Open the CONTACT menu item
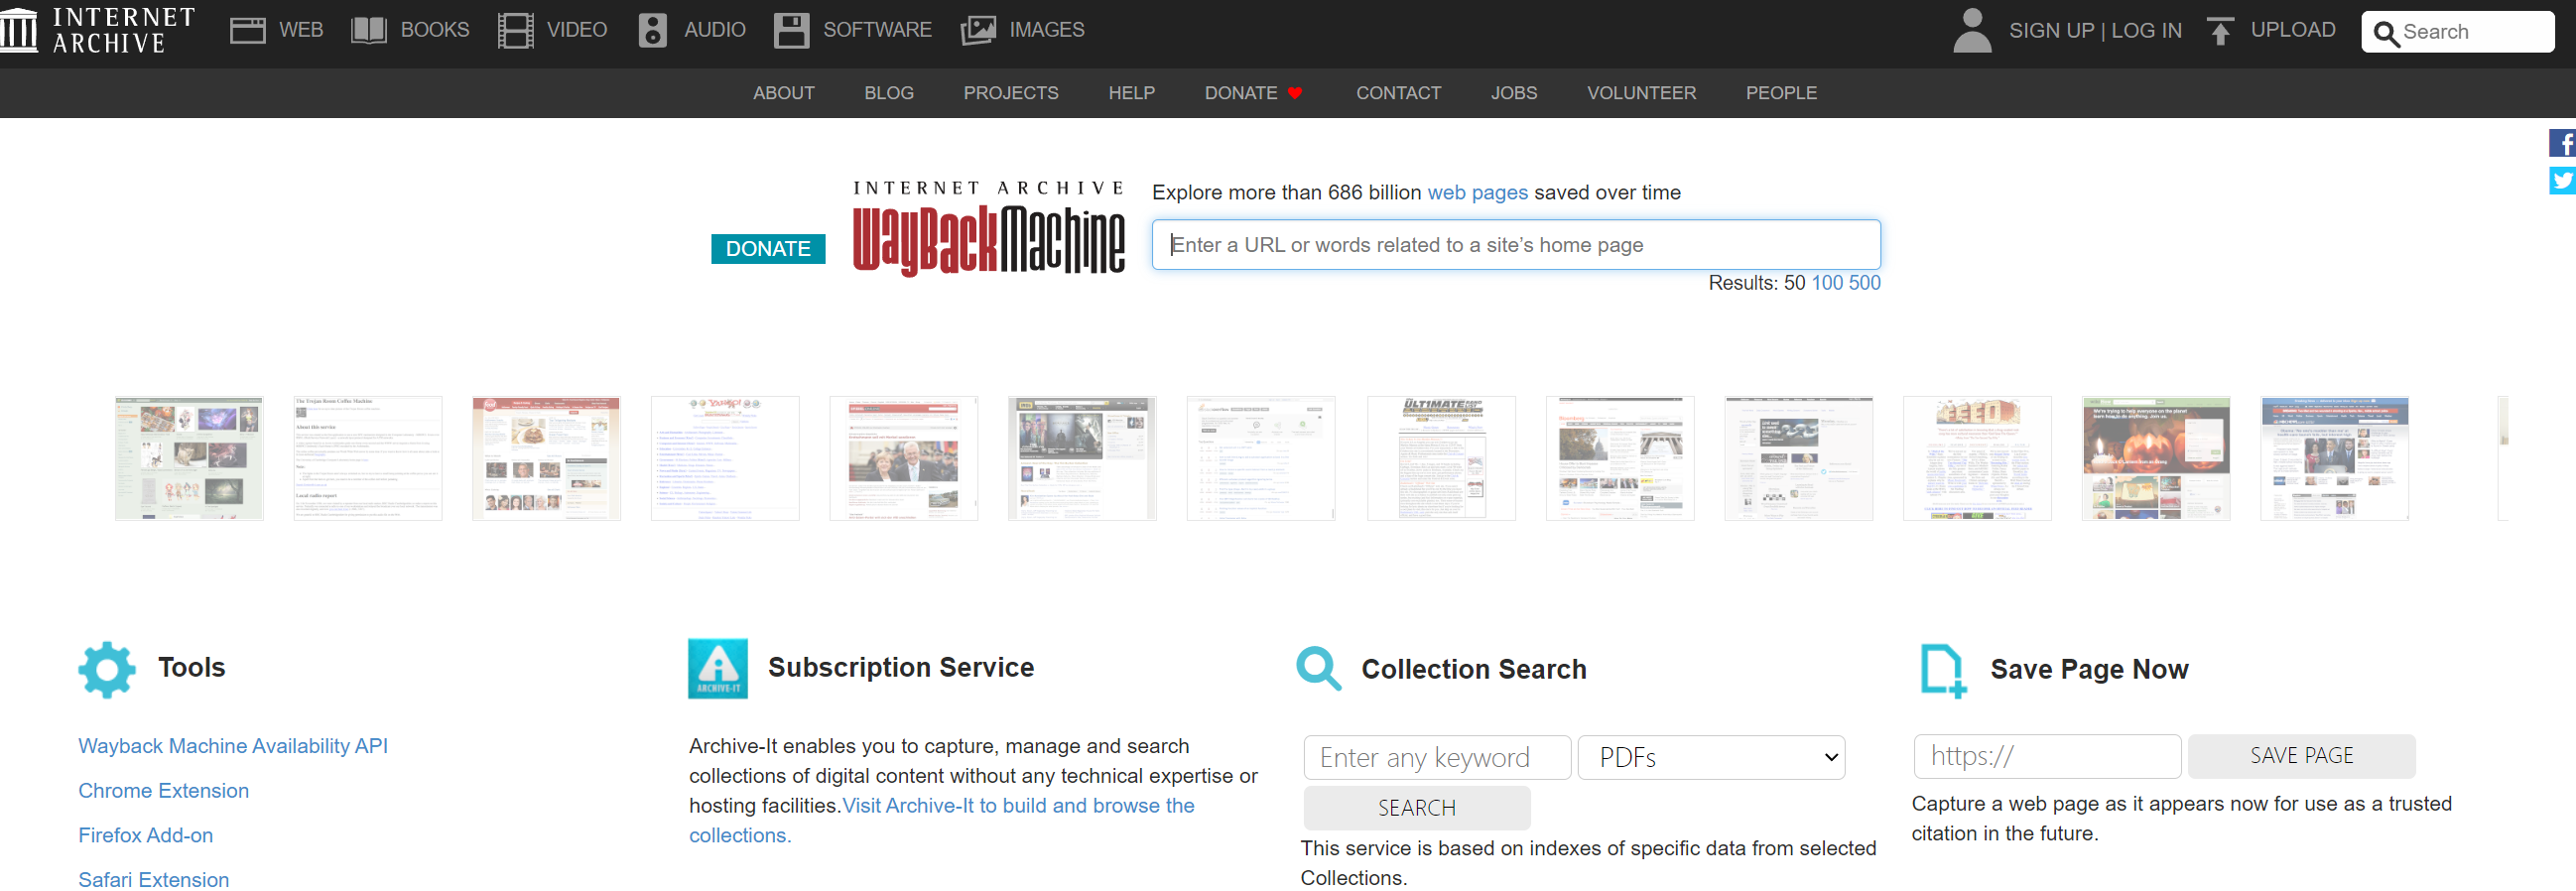This screenshot has height=891, width=2576. click(x=1397, y=93)
